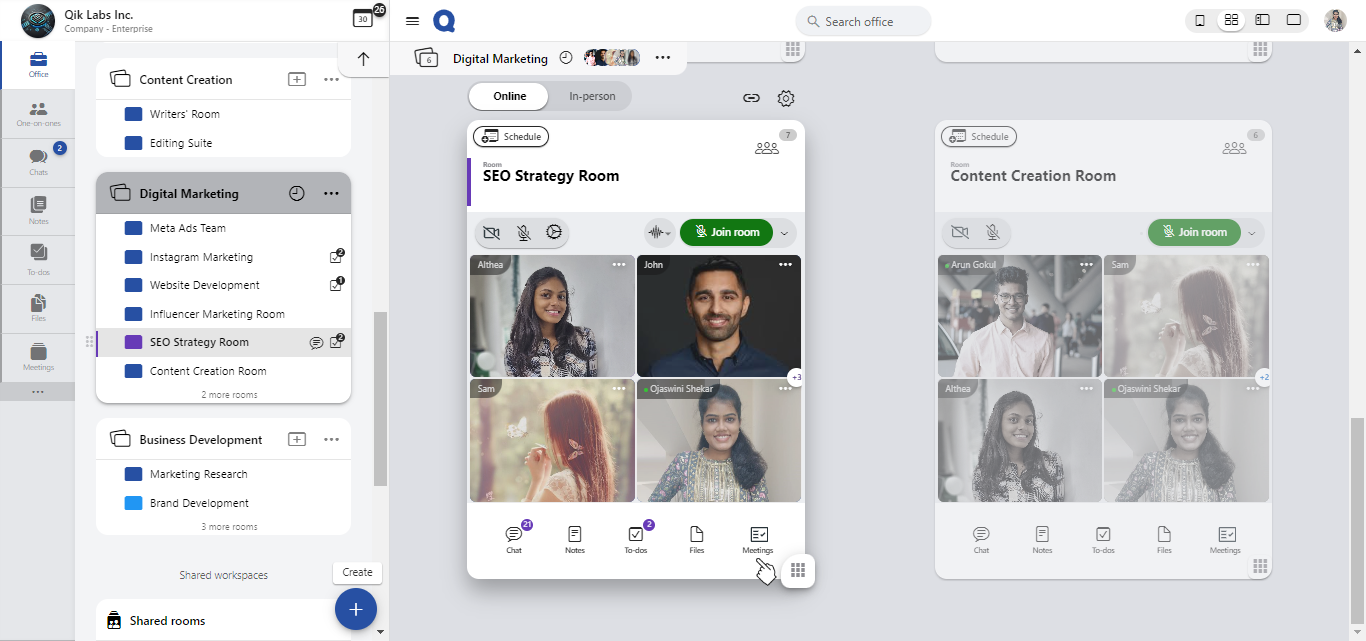
Task: Toggle camera in the SEO Strategy Room
Action: coord(491,232)
